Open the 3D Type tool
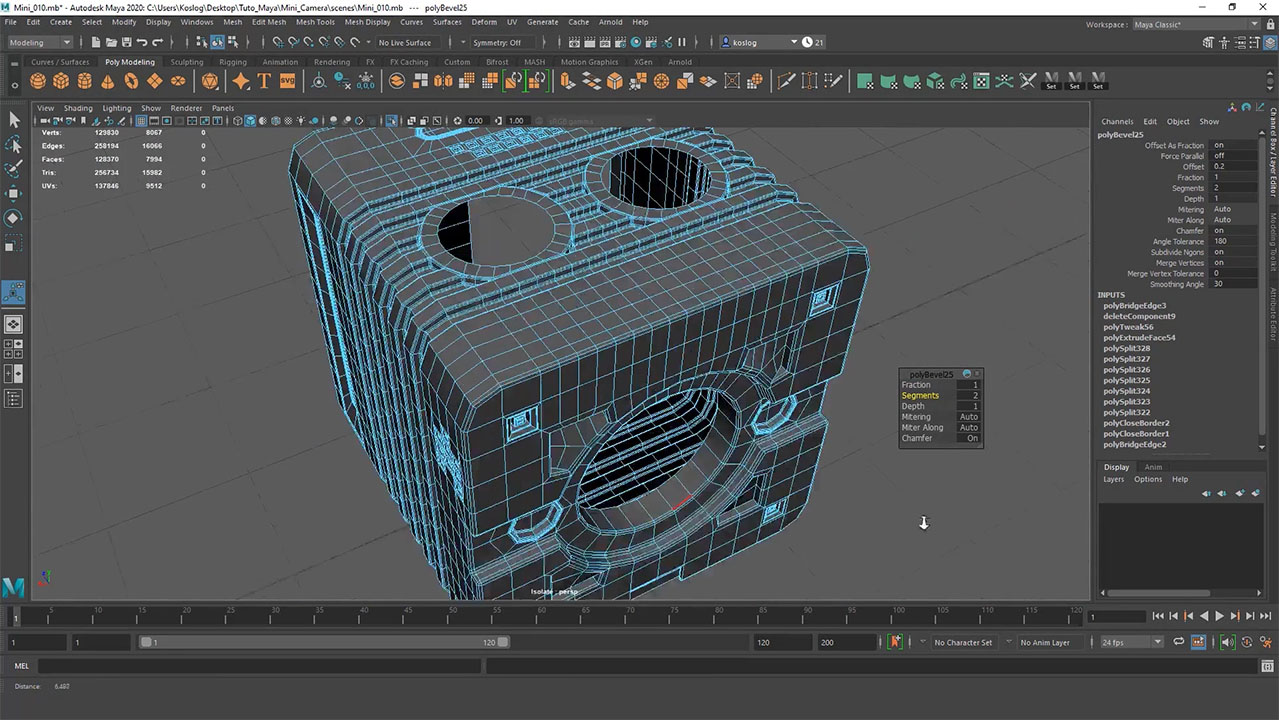1279x720 pixels. tap(264, 81)
